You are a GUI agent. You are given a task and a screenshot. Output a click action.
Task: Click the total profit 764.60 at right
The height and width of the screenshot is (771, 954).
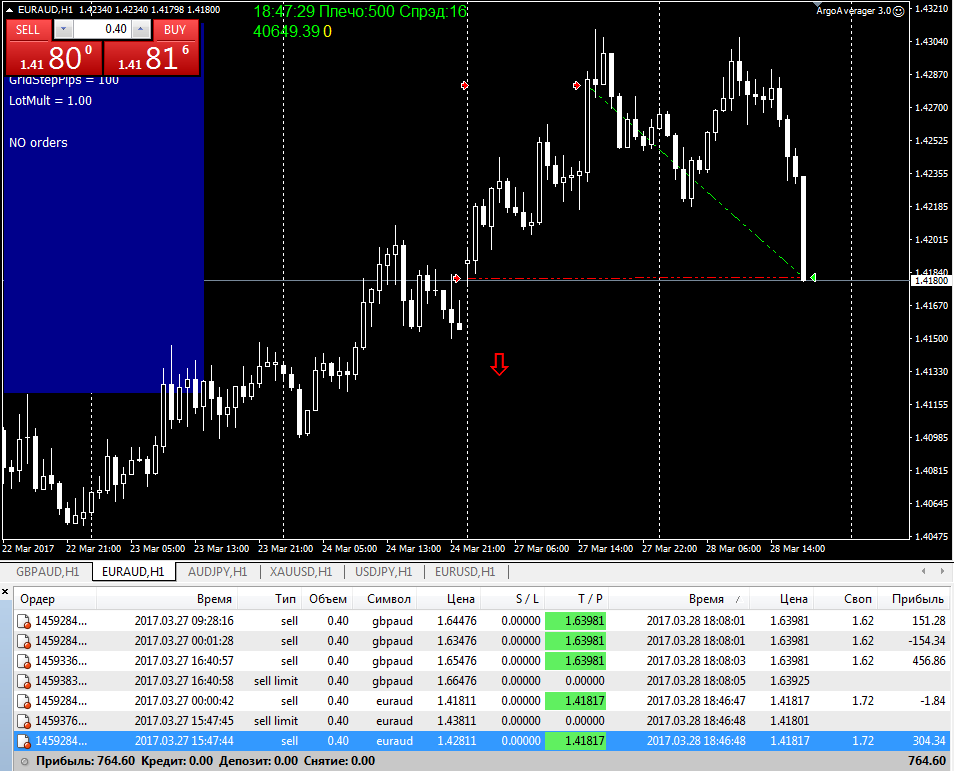click(x=927, y=761)
